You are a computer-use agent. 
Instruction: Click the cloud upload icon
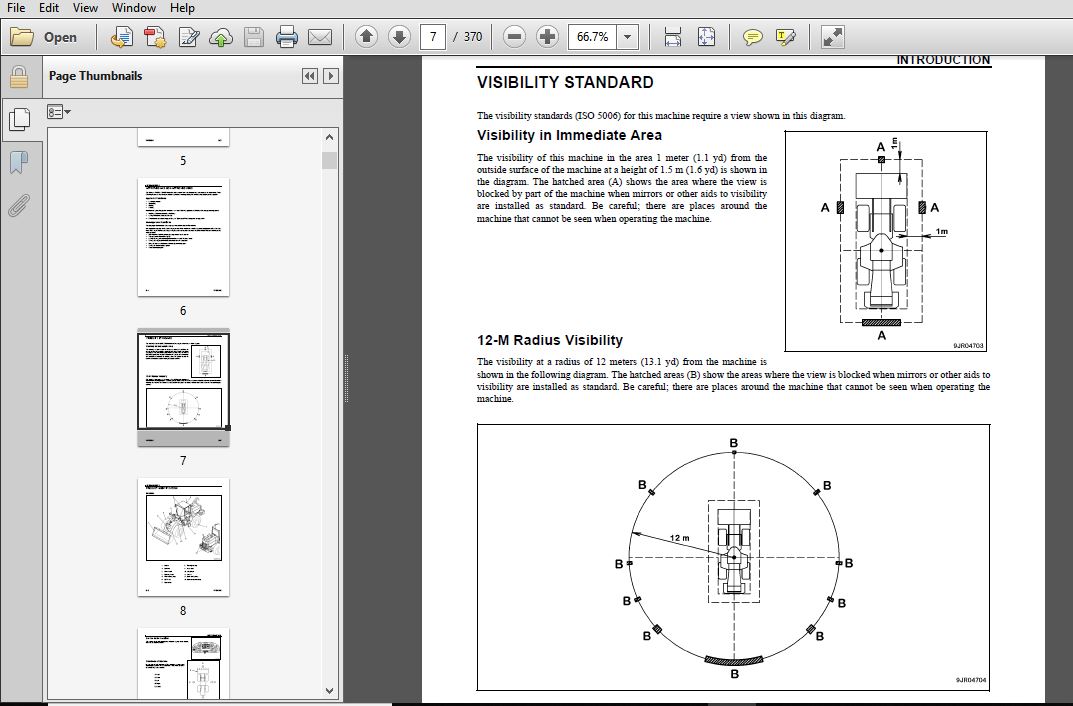tap(221, 37)
